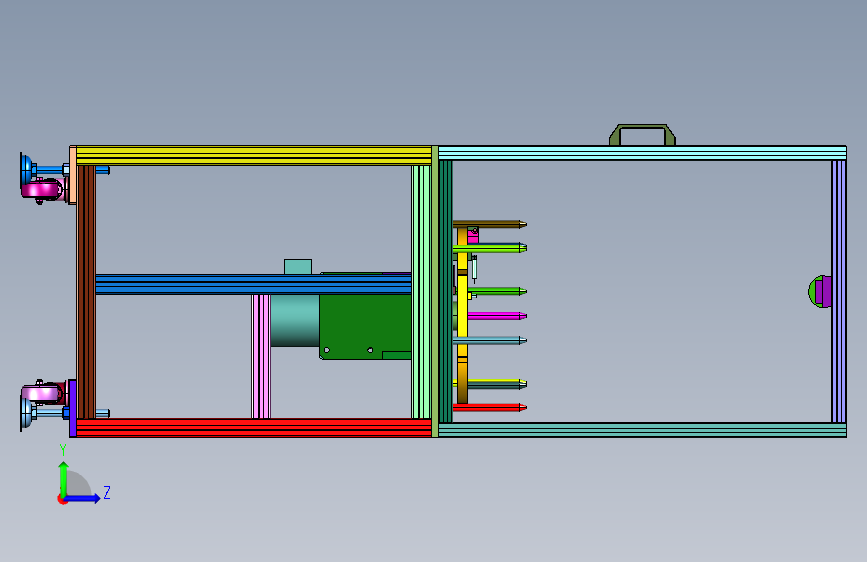Select the magenta horizontal pin
The height and width of the screenshot is (562, 867).
tap(497, 316)
